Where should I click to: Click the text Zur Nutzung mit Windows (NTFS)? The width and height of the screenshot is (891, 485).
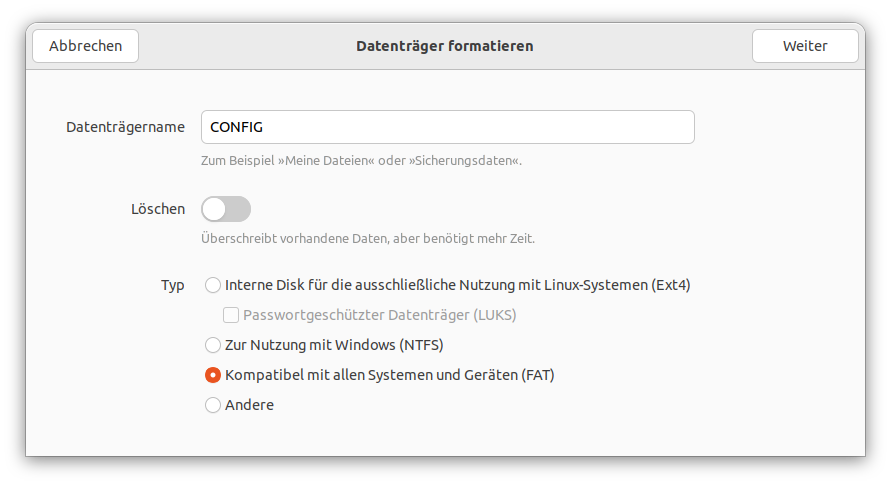334,345
